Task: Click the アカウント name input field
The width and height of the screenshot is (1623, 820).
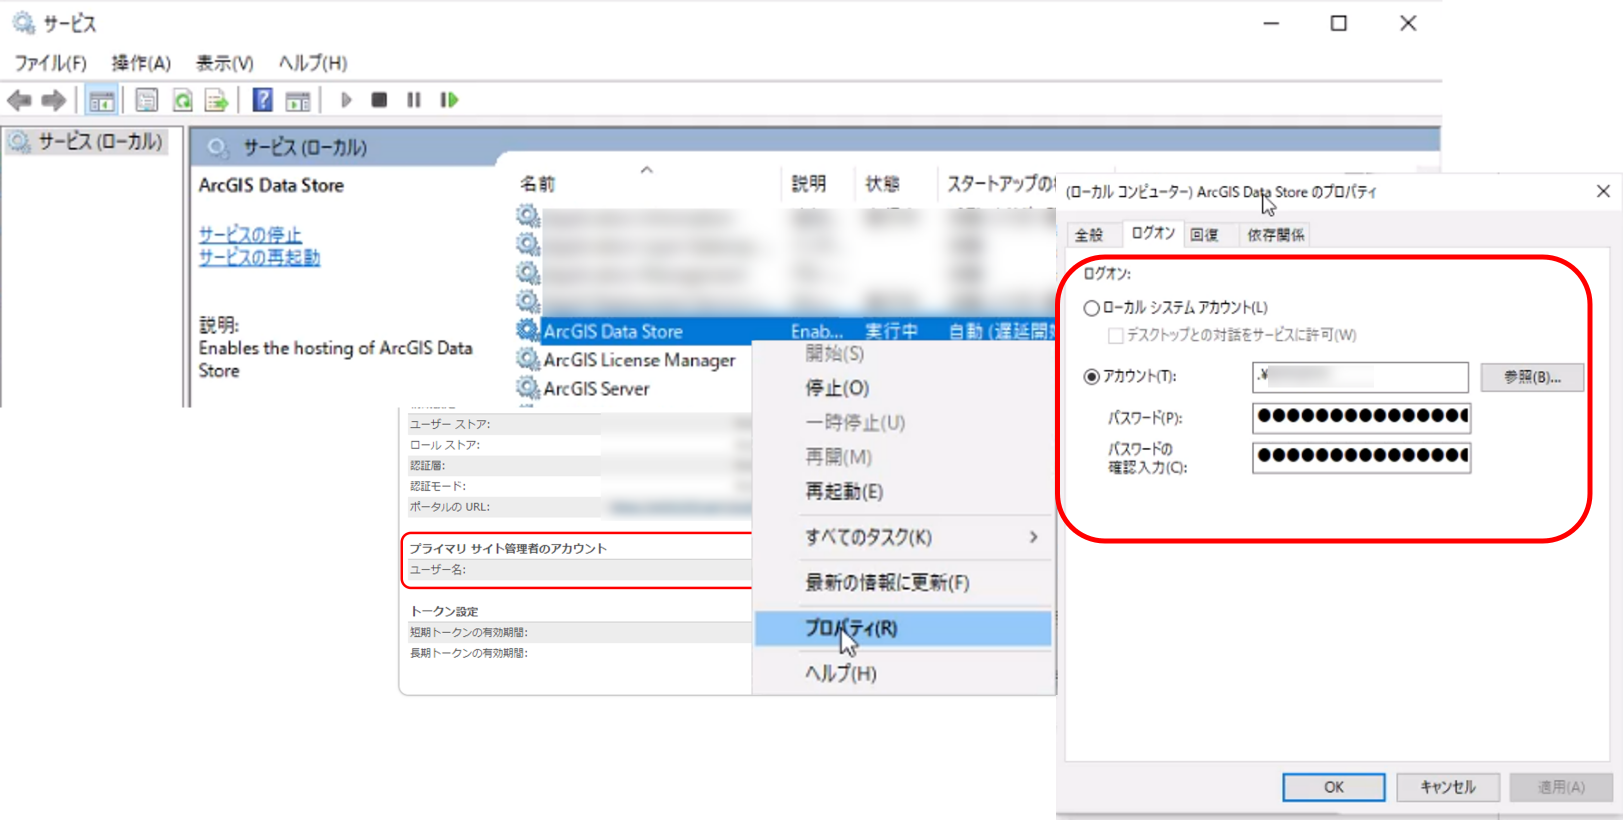Action: [x=1360, y=377]
